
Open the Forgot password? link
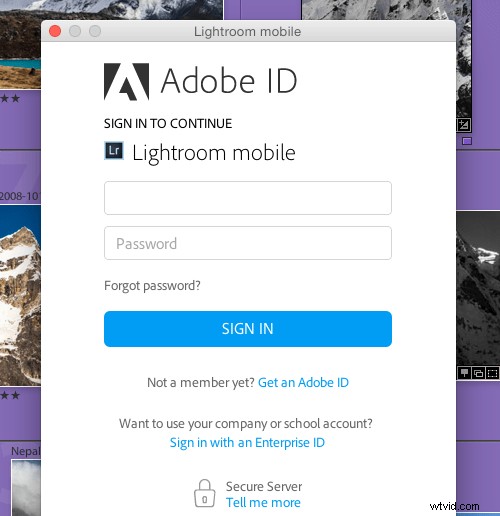tap(152, 286)
